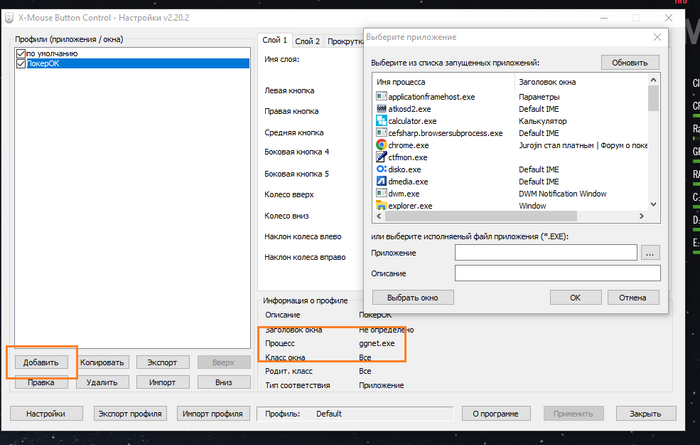Click the Закрыть button
Screen dimensions: 700x445
click(646, 414)
